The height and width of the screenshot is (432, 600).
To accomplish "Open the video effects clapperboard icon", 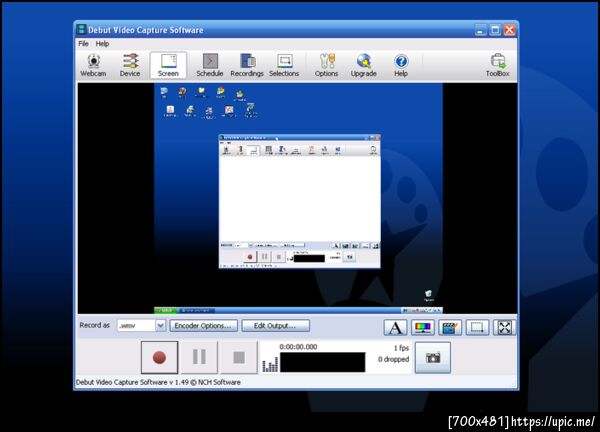I will pos(450,328).
